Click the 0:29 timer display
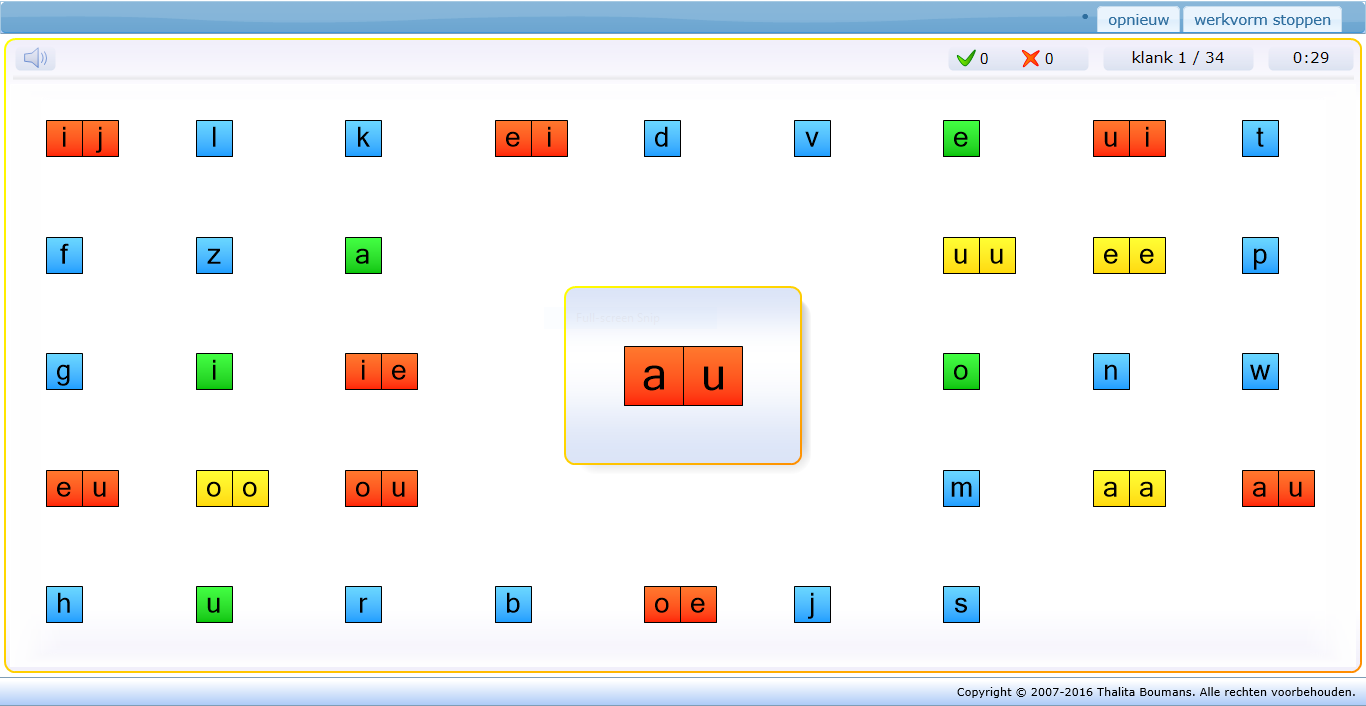This screenshot has height=706, width=1366. click(x=1311, y=58)
